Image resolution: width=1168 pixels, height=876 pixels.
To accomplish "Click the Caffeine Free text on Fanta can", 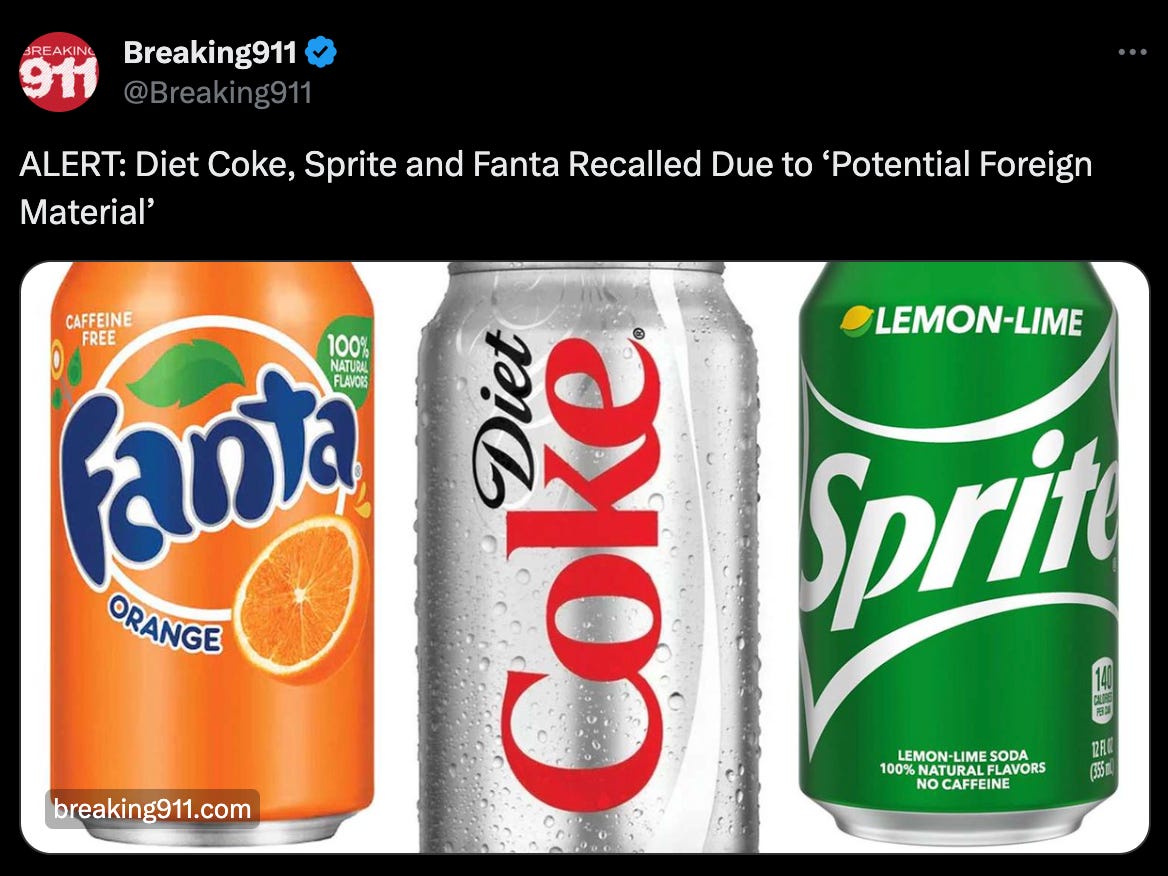I will pyautogui.click(x=99, y=328).
